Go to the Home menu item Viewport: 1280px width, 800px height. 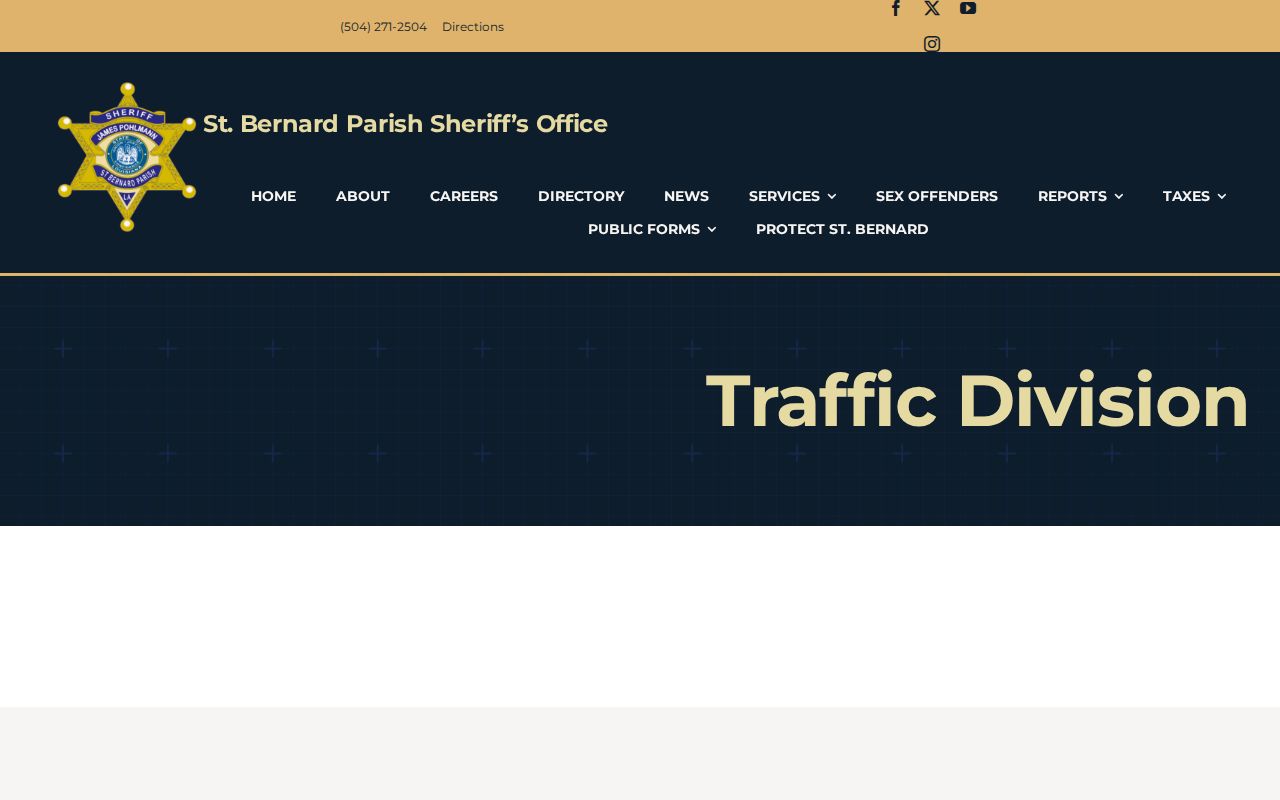273,196
